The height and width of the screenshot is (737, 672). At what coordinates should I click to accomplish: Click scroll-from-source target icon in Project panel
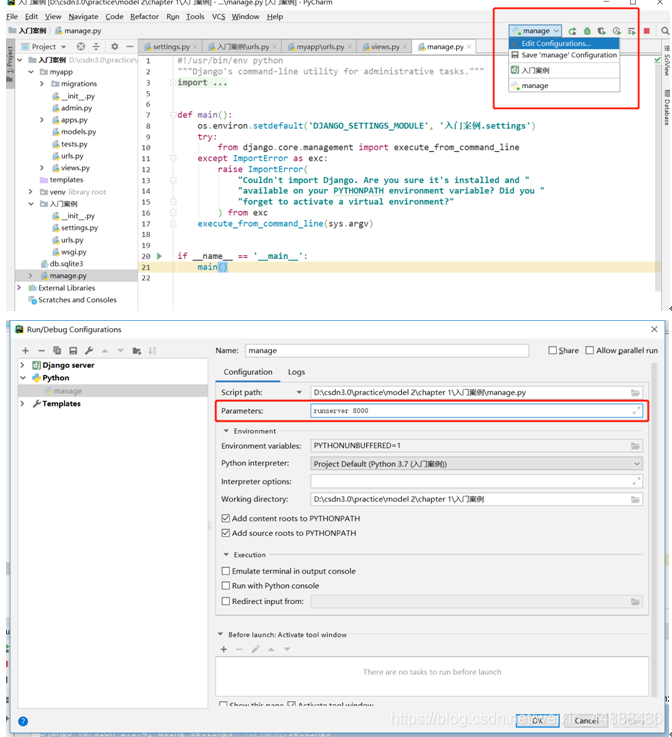81,47
